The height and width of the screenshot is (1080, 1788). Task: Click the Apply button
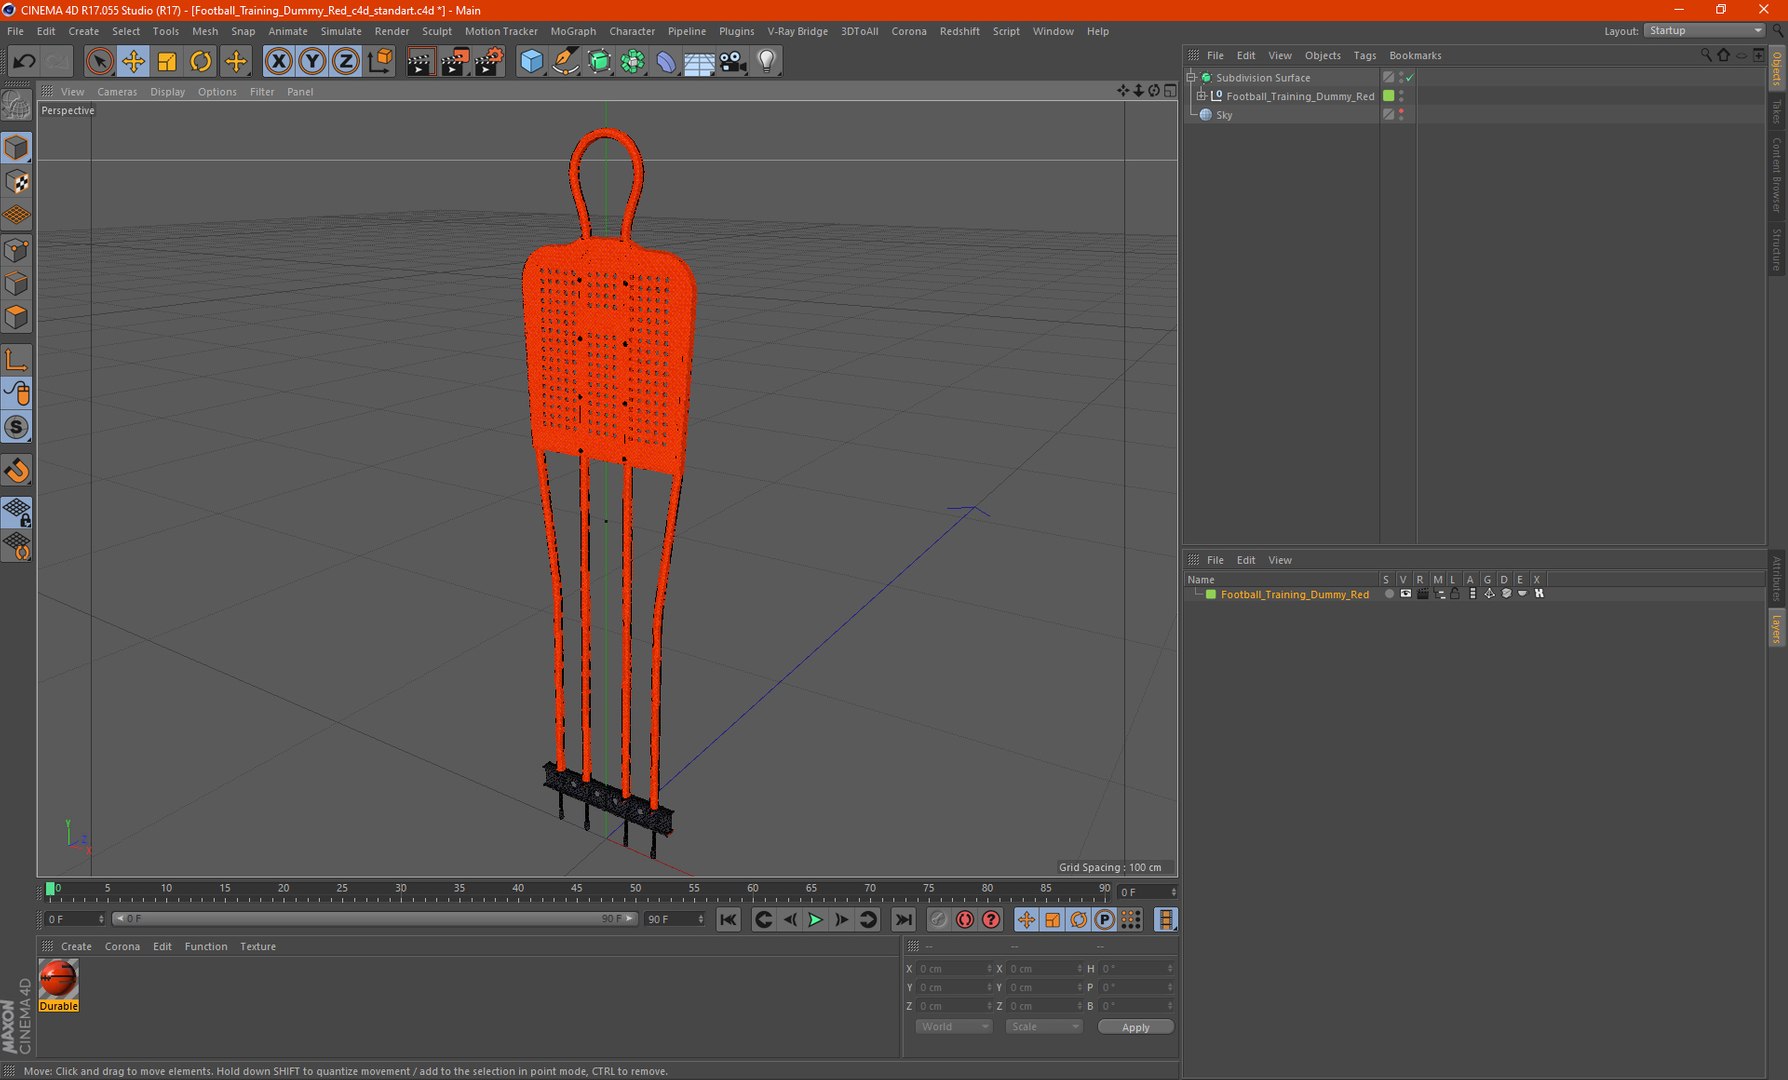(1135, 1027)
